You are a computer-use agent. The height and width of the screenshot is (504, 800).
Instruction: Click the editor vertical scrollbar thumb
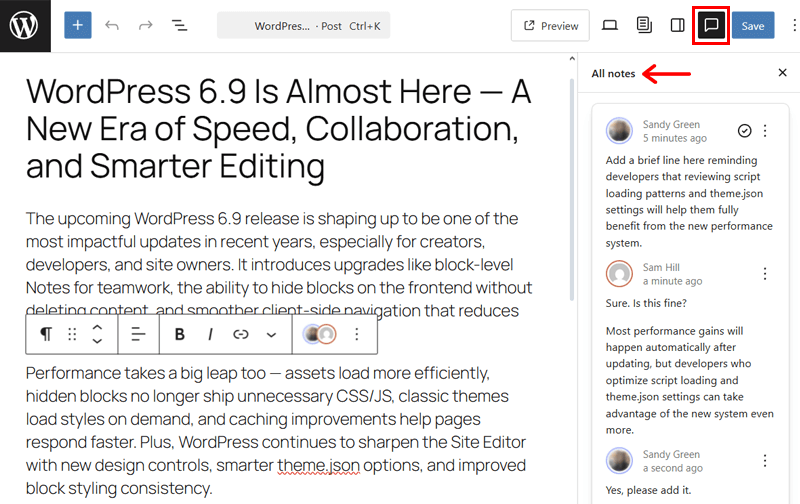tap(572, 189)
